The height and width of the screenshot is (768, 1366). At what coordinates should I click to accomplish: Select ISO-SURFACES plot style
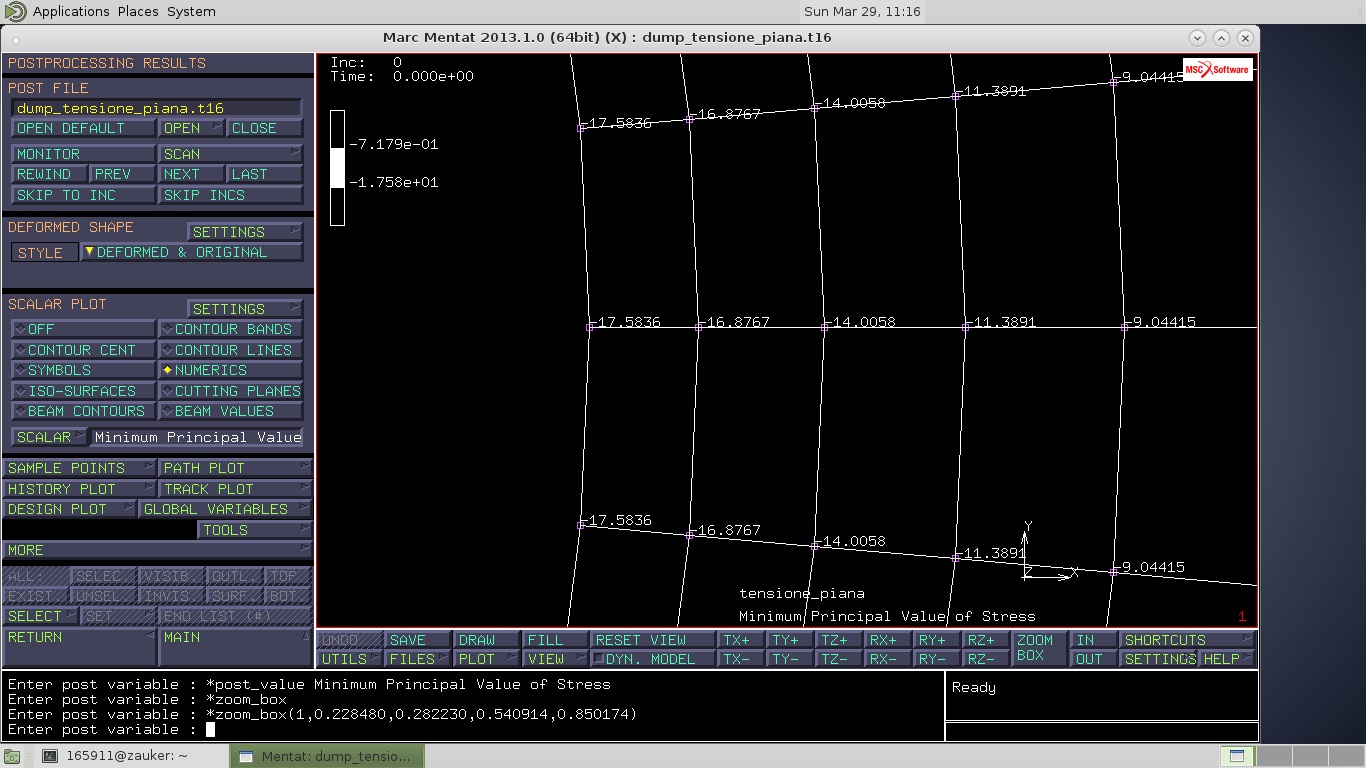(83, 391)
